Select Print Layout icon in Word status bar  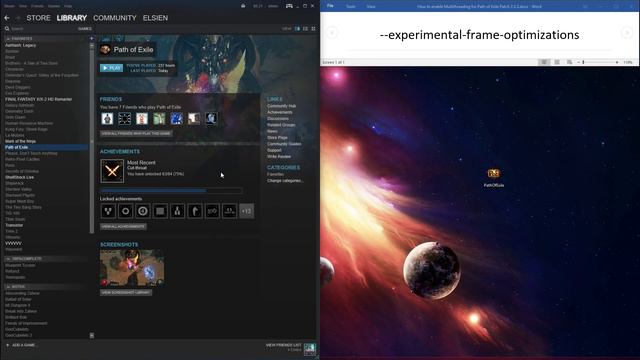tap(557, 62)
